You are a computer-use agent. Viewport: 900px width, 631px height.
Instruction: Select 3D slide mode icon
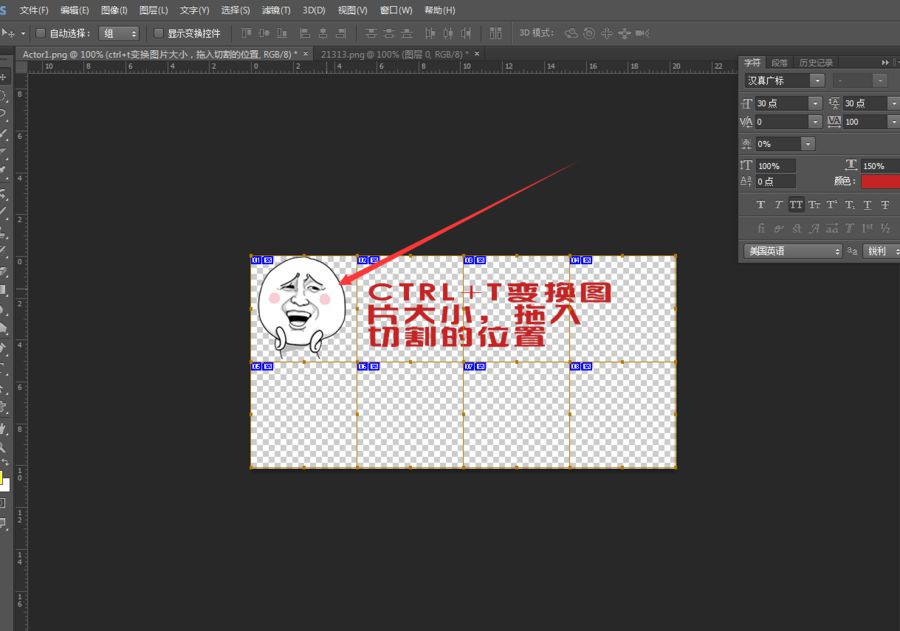(x=624, y=33)
